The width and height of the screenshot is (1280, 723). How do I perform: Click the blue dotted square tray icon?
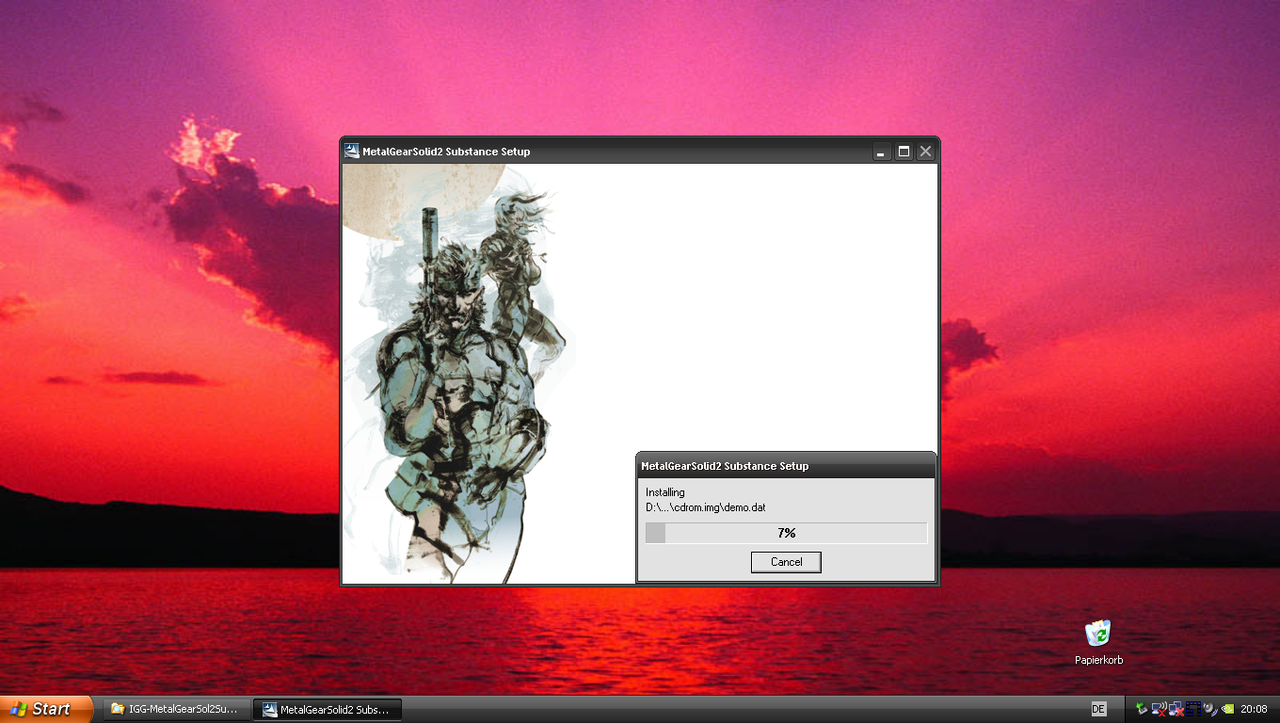click(x=1192, y=709)
